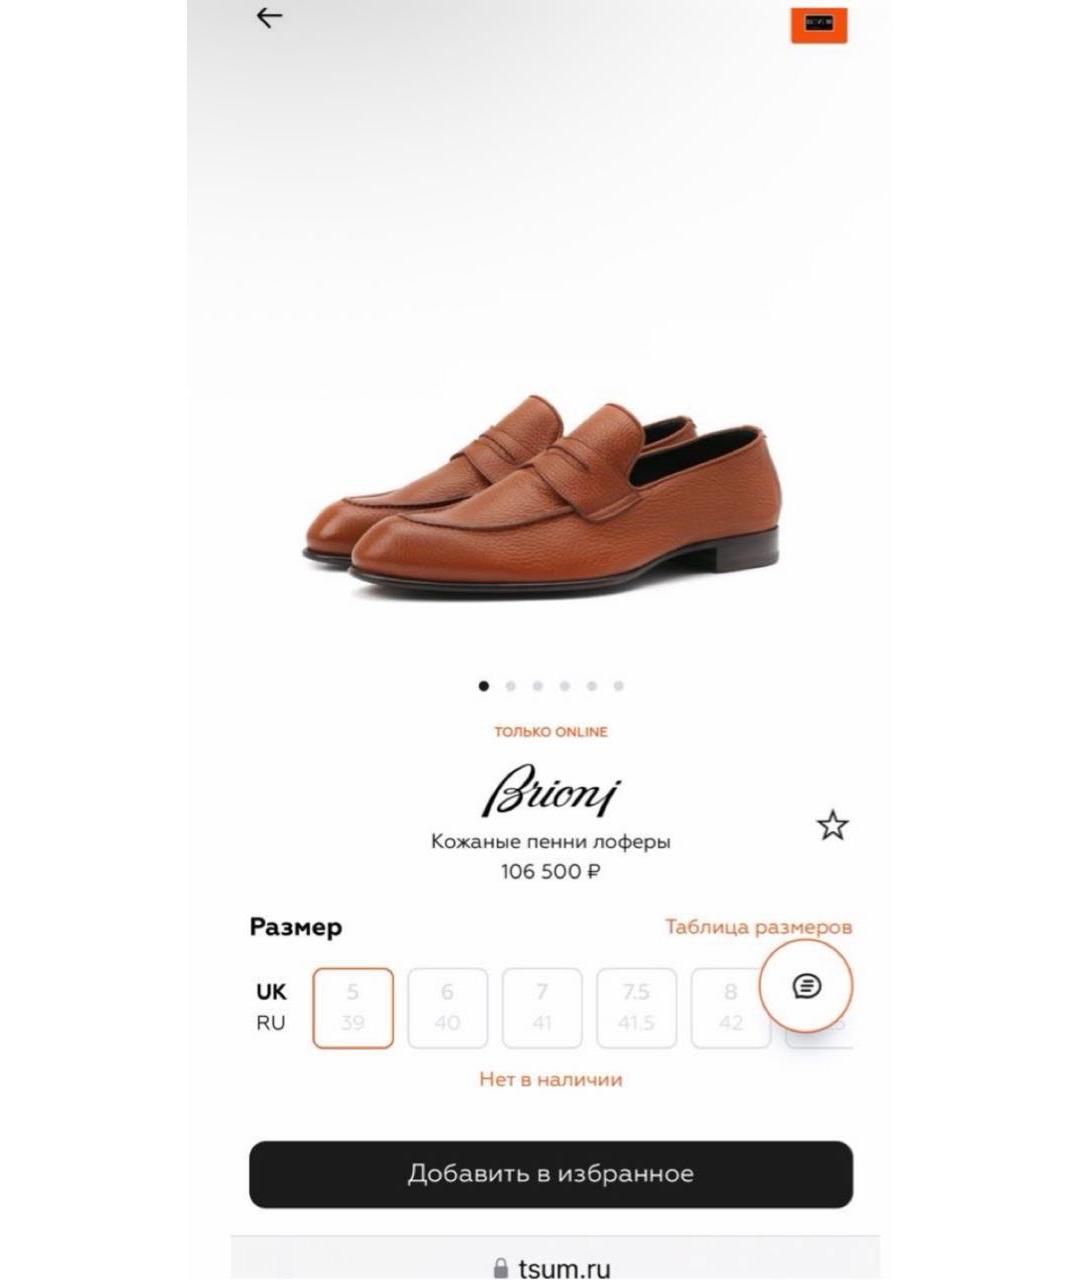Screen dimensions: 1080x1280
Task: Choose size UK 7.5 / RU 41.5
Action: (636, 1008)
